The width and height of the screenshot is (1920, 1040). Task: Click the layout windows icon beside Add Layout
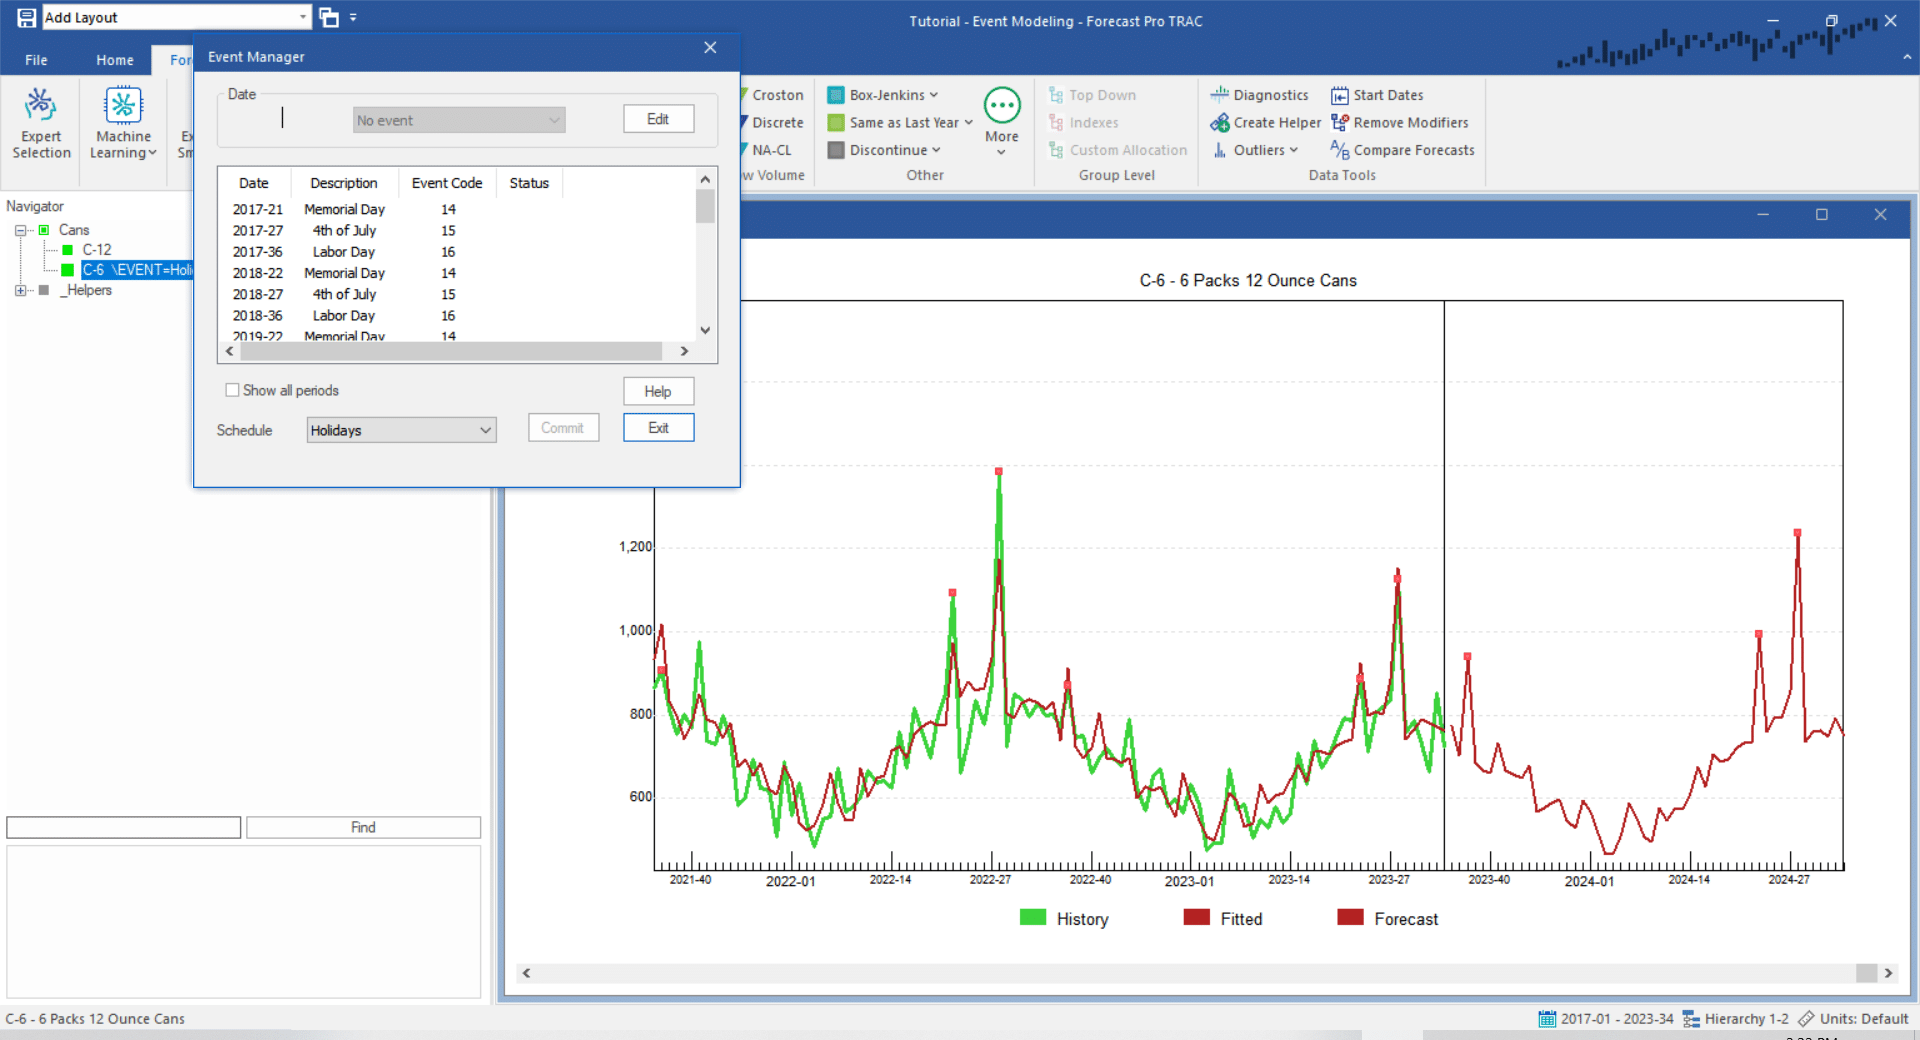point(328,17)
